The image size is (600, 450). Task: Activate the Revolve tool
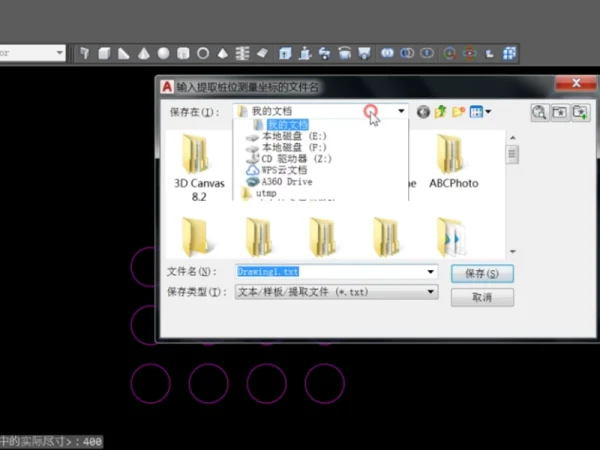pos(344,53)
